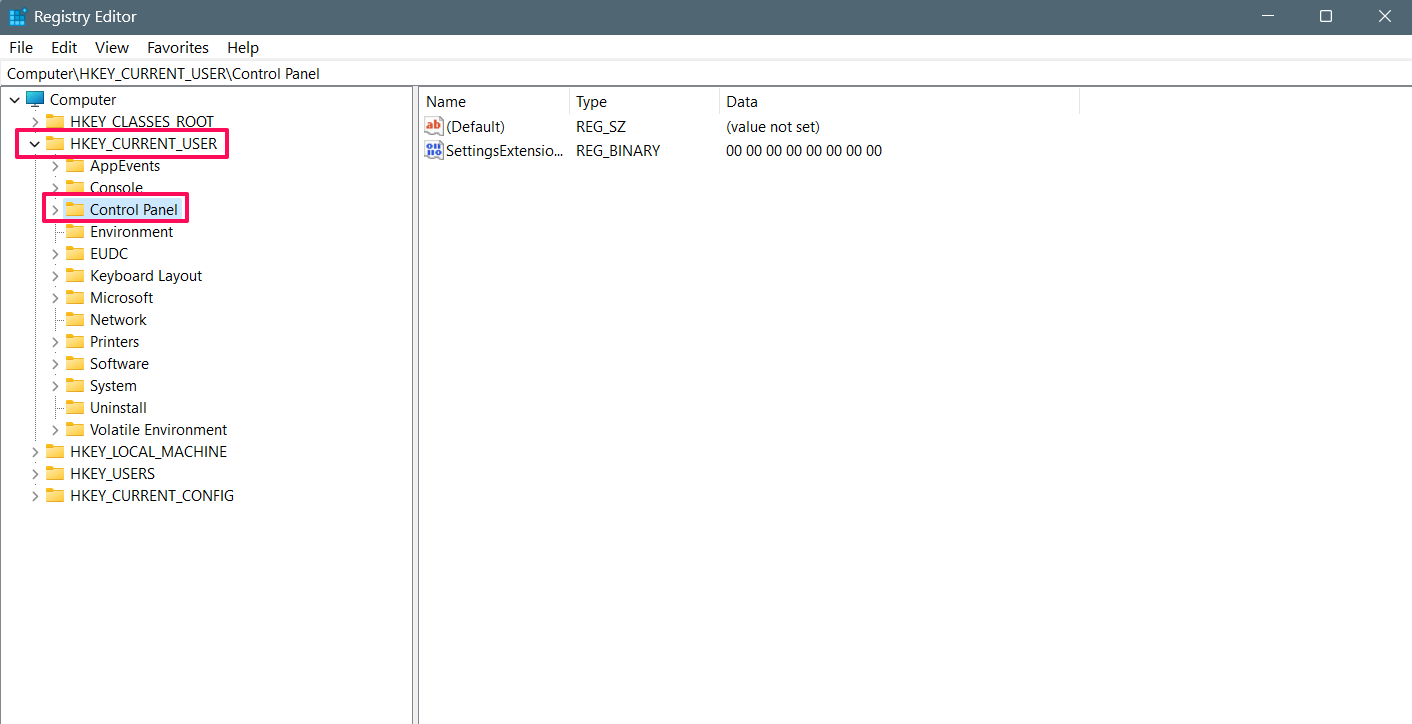
Task: Click the Computer root node icon
Action: [x=35, y=100]
